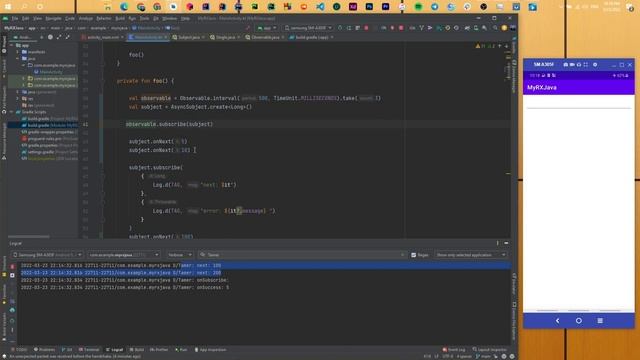Toggle the Regex checkbox in Logcat

[x=413, y=255]
